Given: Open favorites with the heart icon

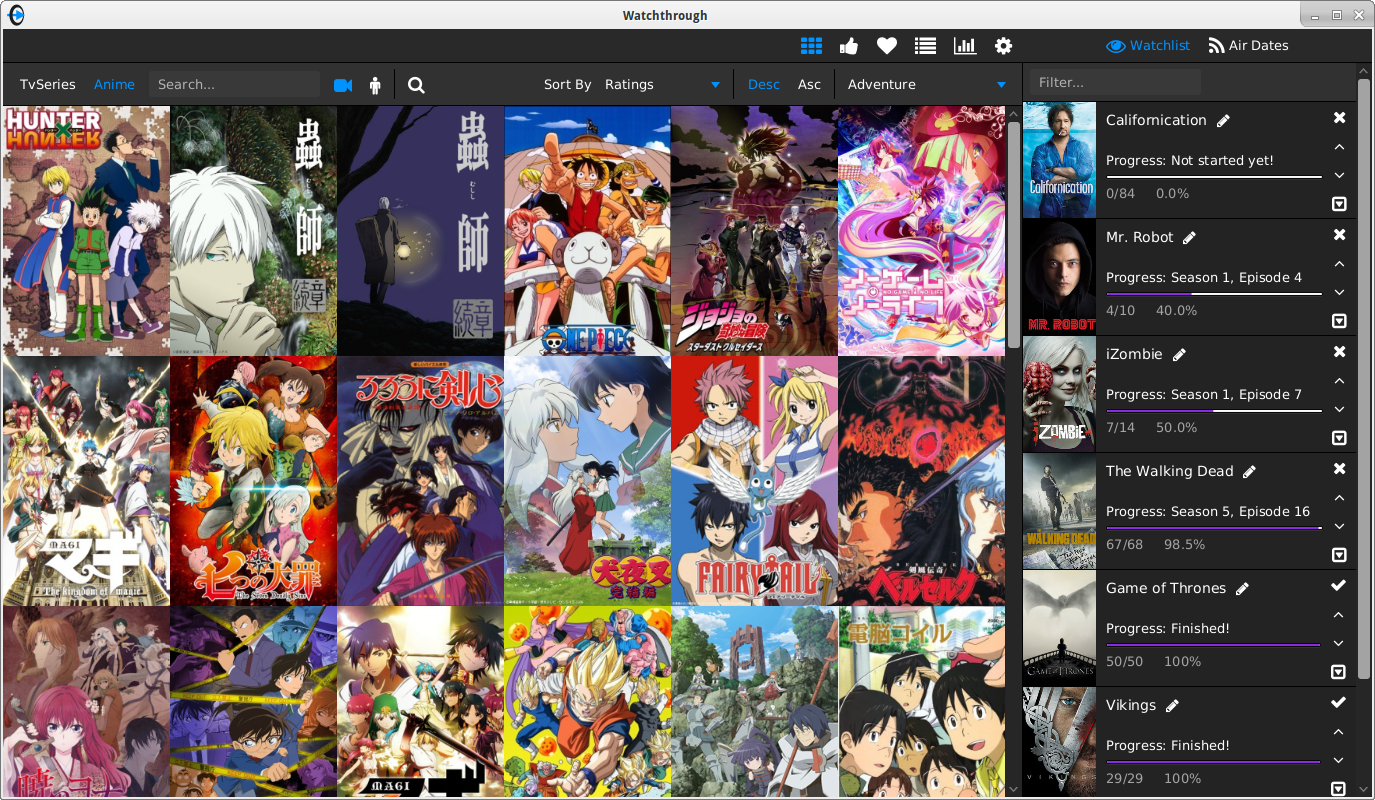Looking at the screenshot, I should click(x=886, y=46).
